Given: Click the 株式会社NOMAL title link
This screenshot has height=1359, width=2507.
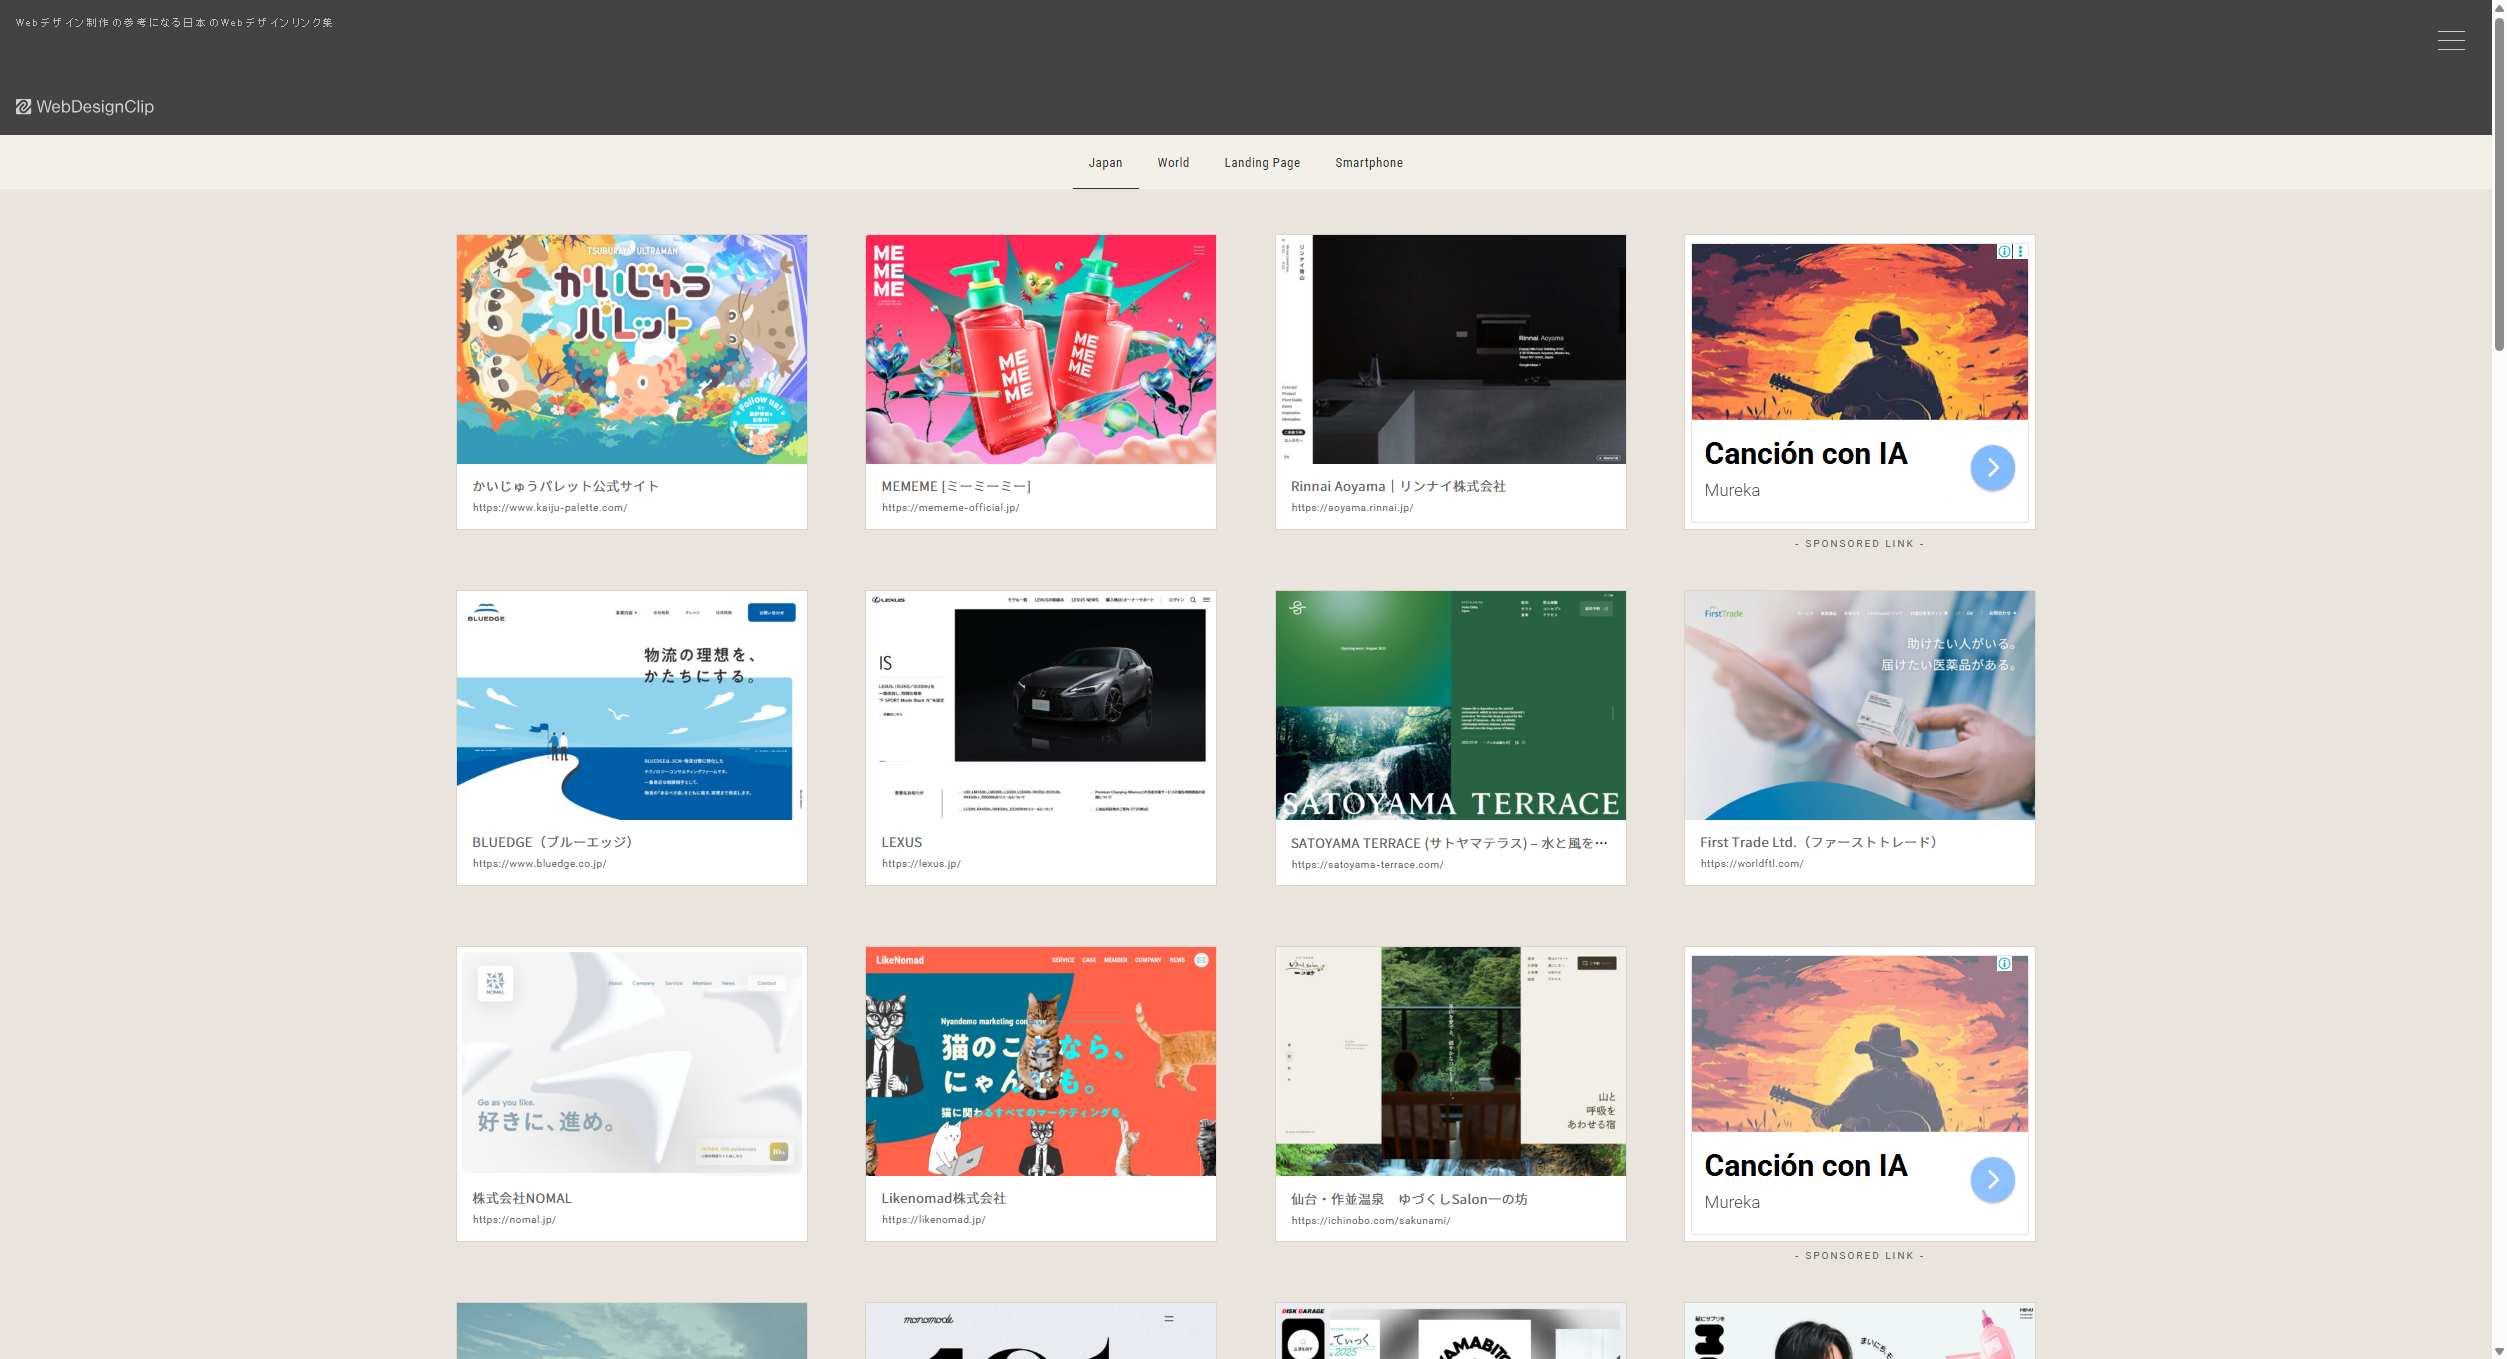Looking at the screenshot, I should [x=522, y=1198].
